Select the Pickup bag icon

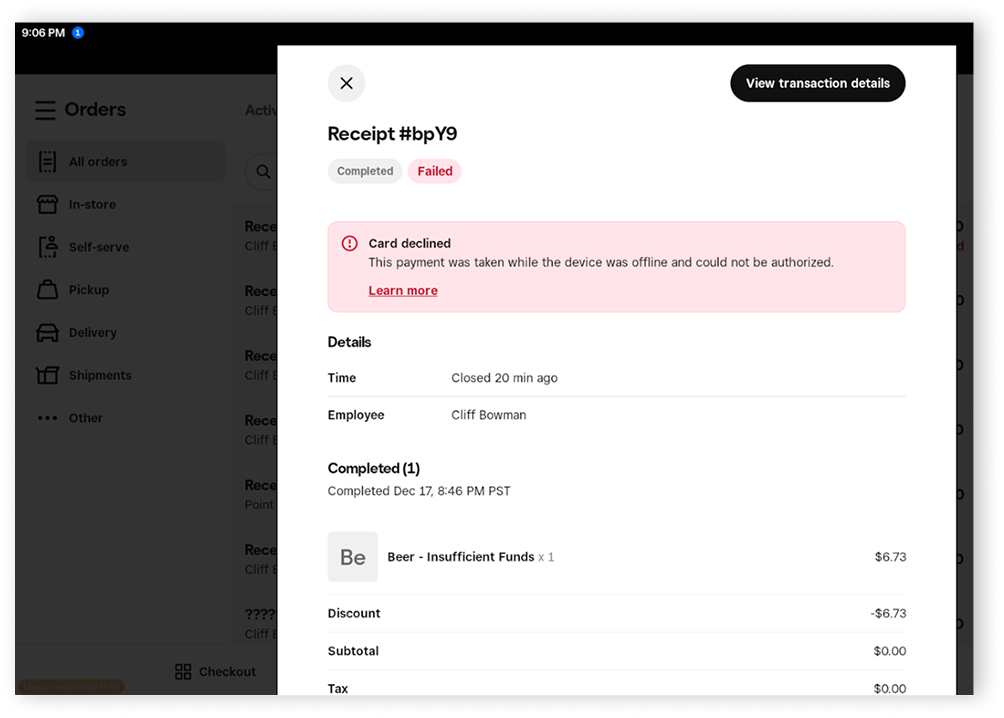(x=47, y=290)
